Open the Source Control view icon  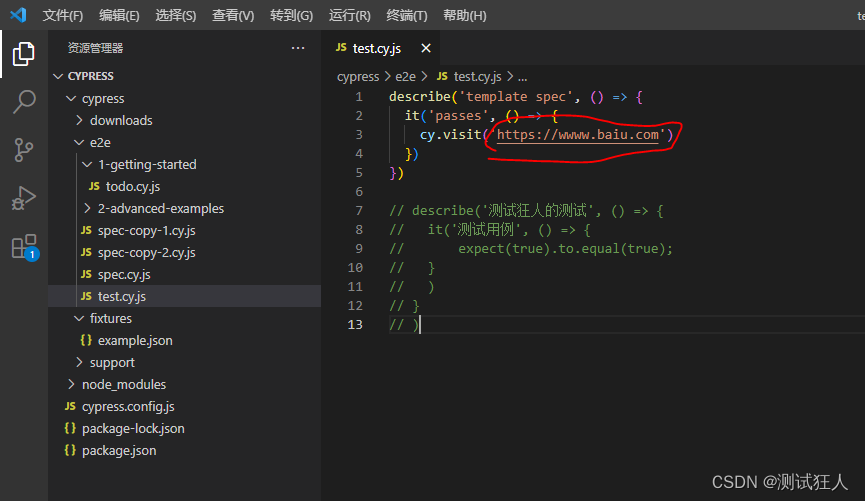click(x=24, y=150)
